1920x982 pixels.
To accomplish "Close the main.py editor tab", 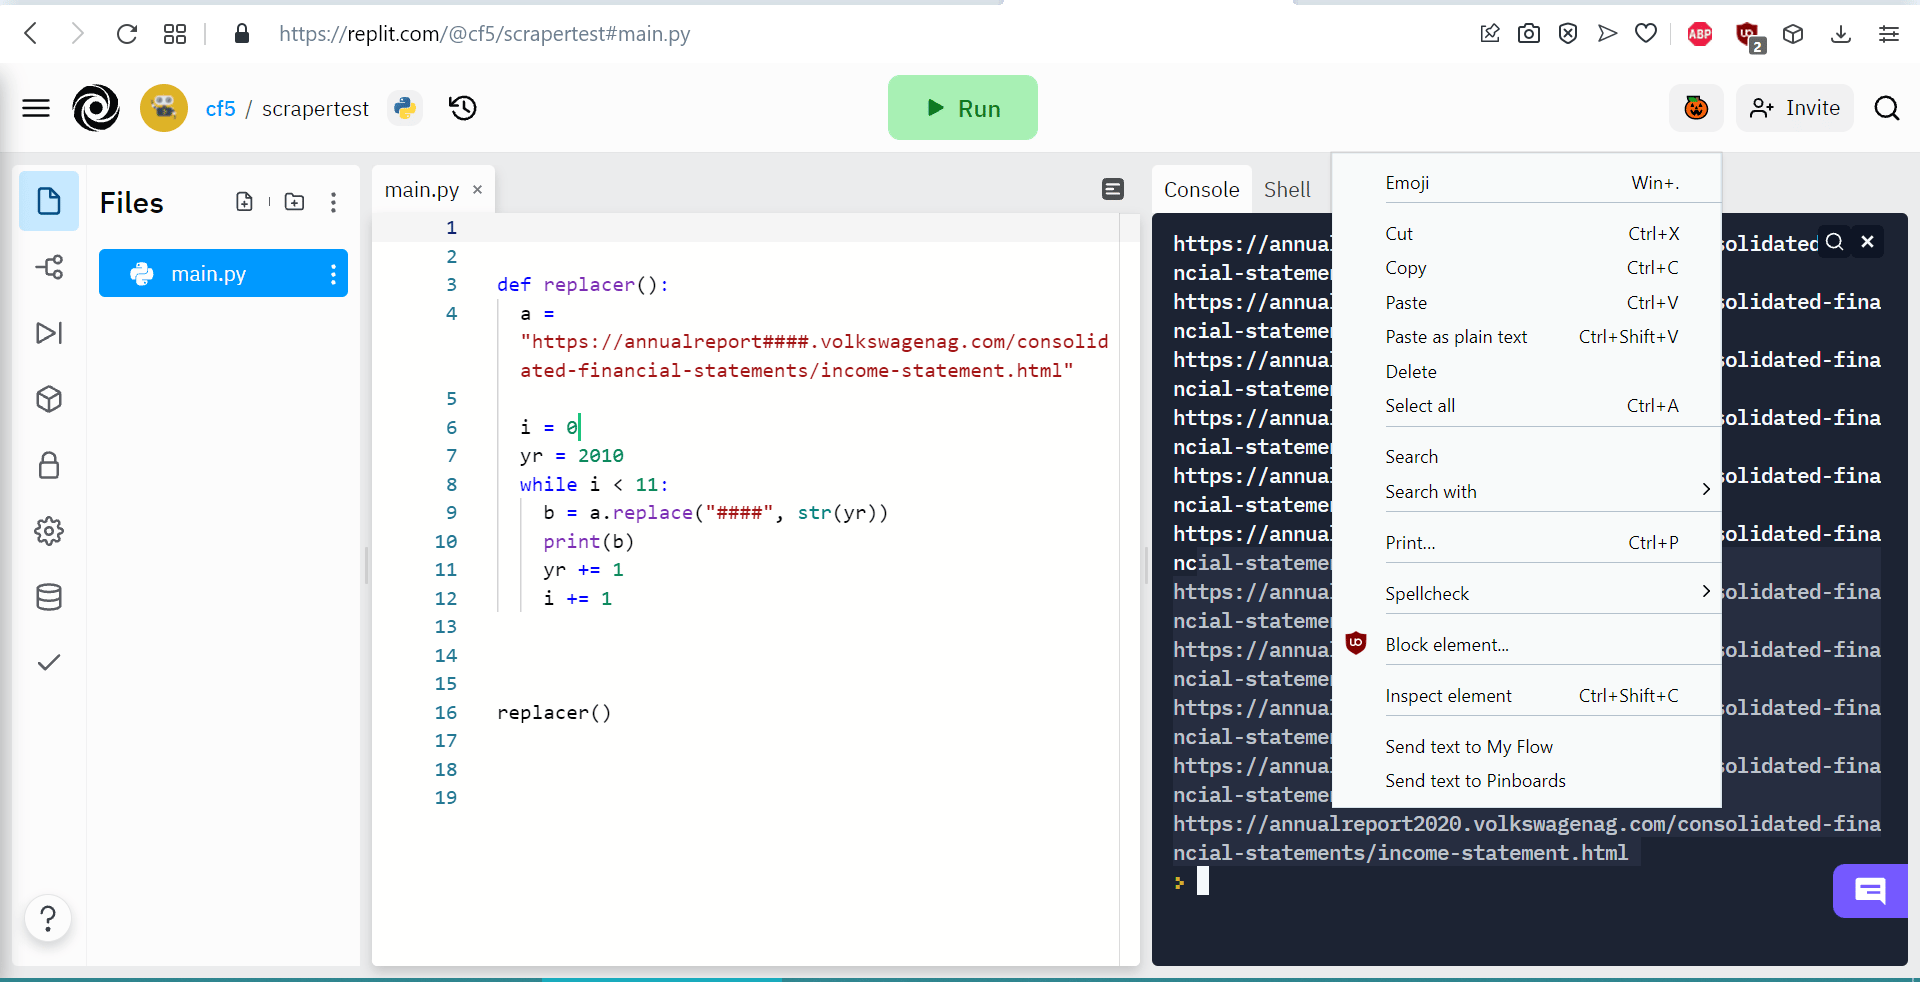I will point(478,190).
